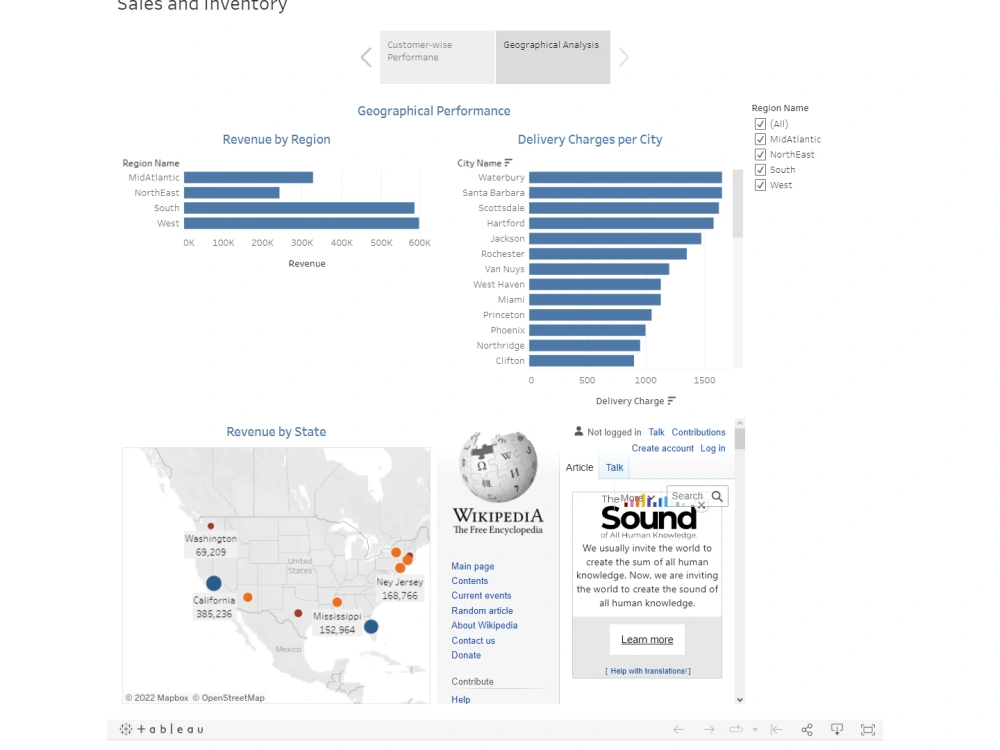Image resolution: width=1000 pixels, height=750 pixels.
Task: Click the Wikipedia search magnifier icon
Action: point(719,495)
